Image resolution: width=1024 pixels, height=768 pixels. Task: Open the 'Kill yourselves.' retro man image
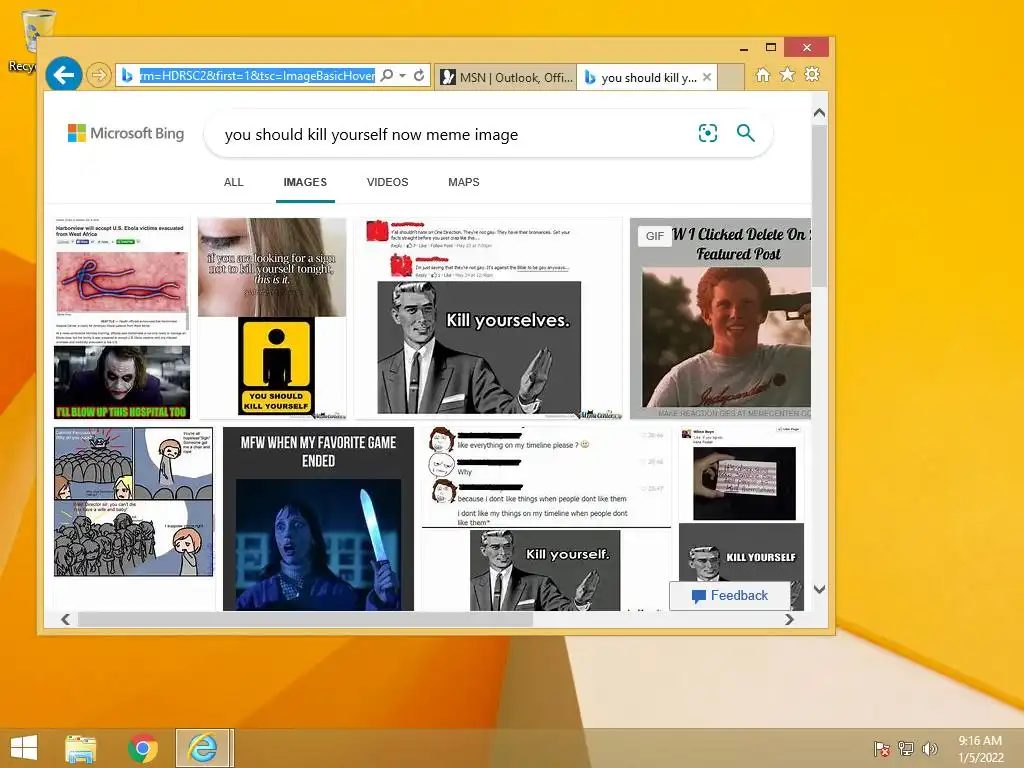click(x=488, y=319)
